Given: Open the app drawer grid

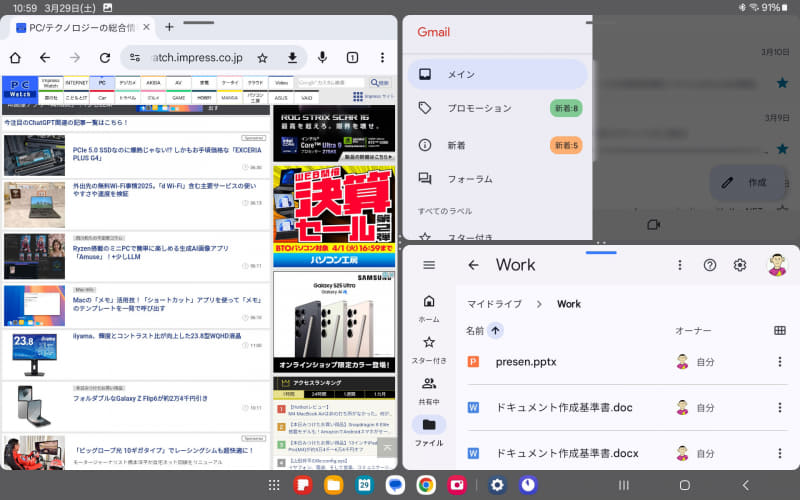Looking at the screenshot, I should [x=274, y=485].
